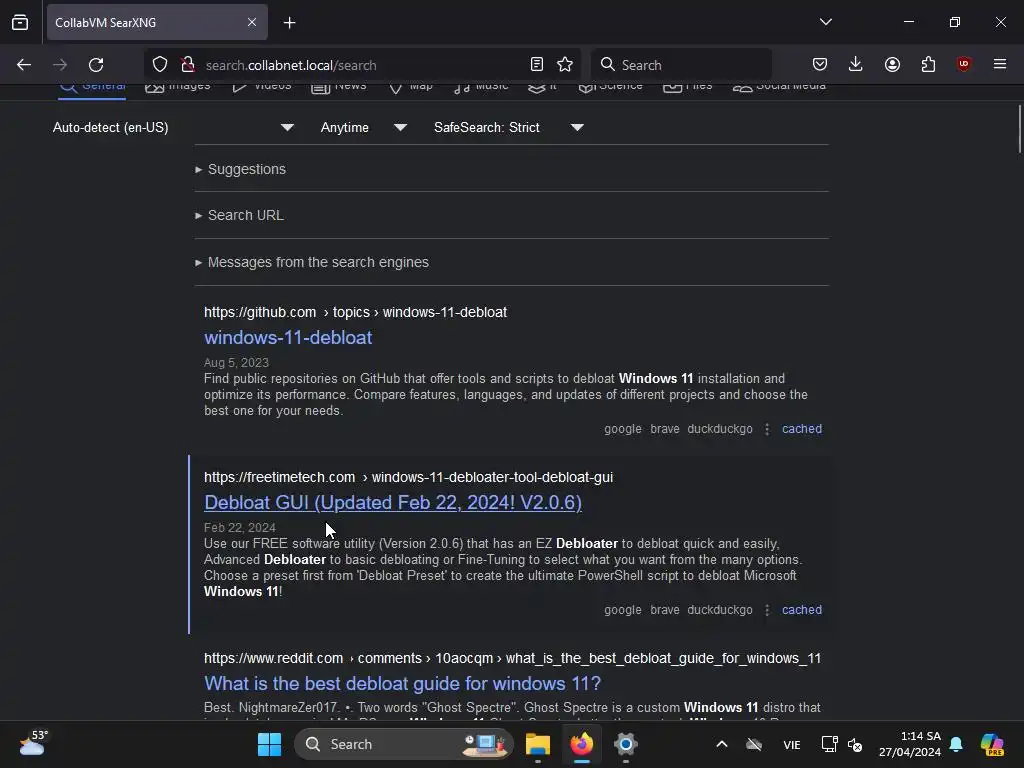Switch to Videos search tab
1024x768 pixels.
pyautogui.click(x=261, y=88)
